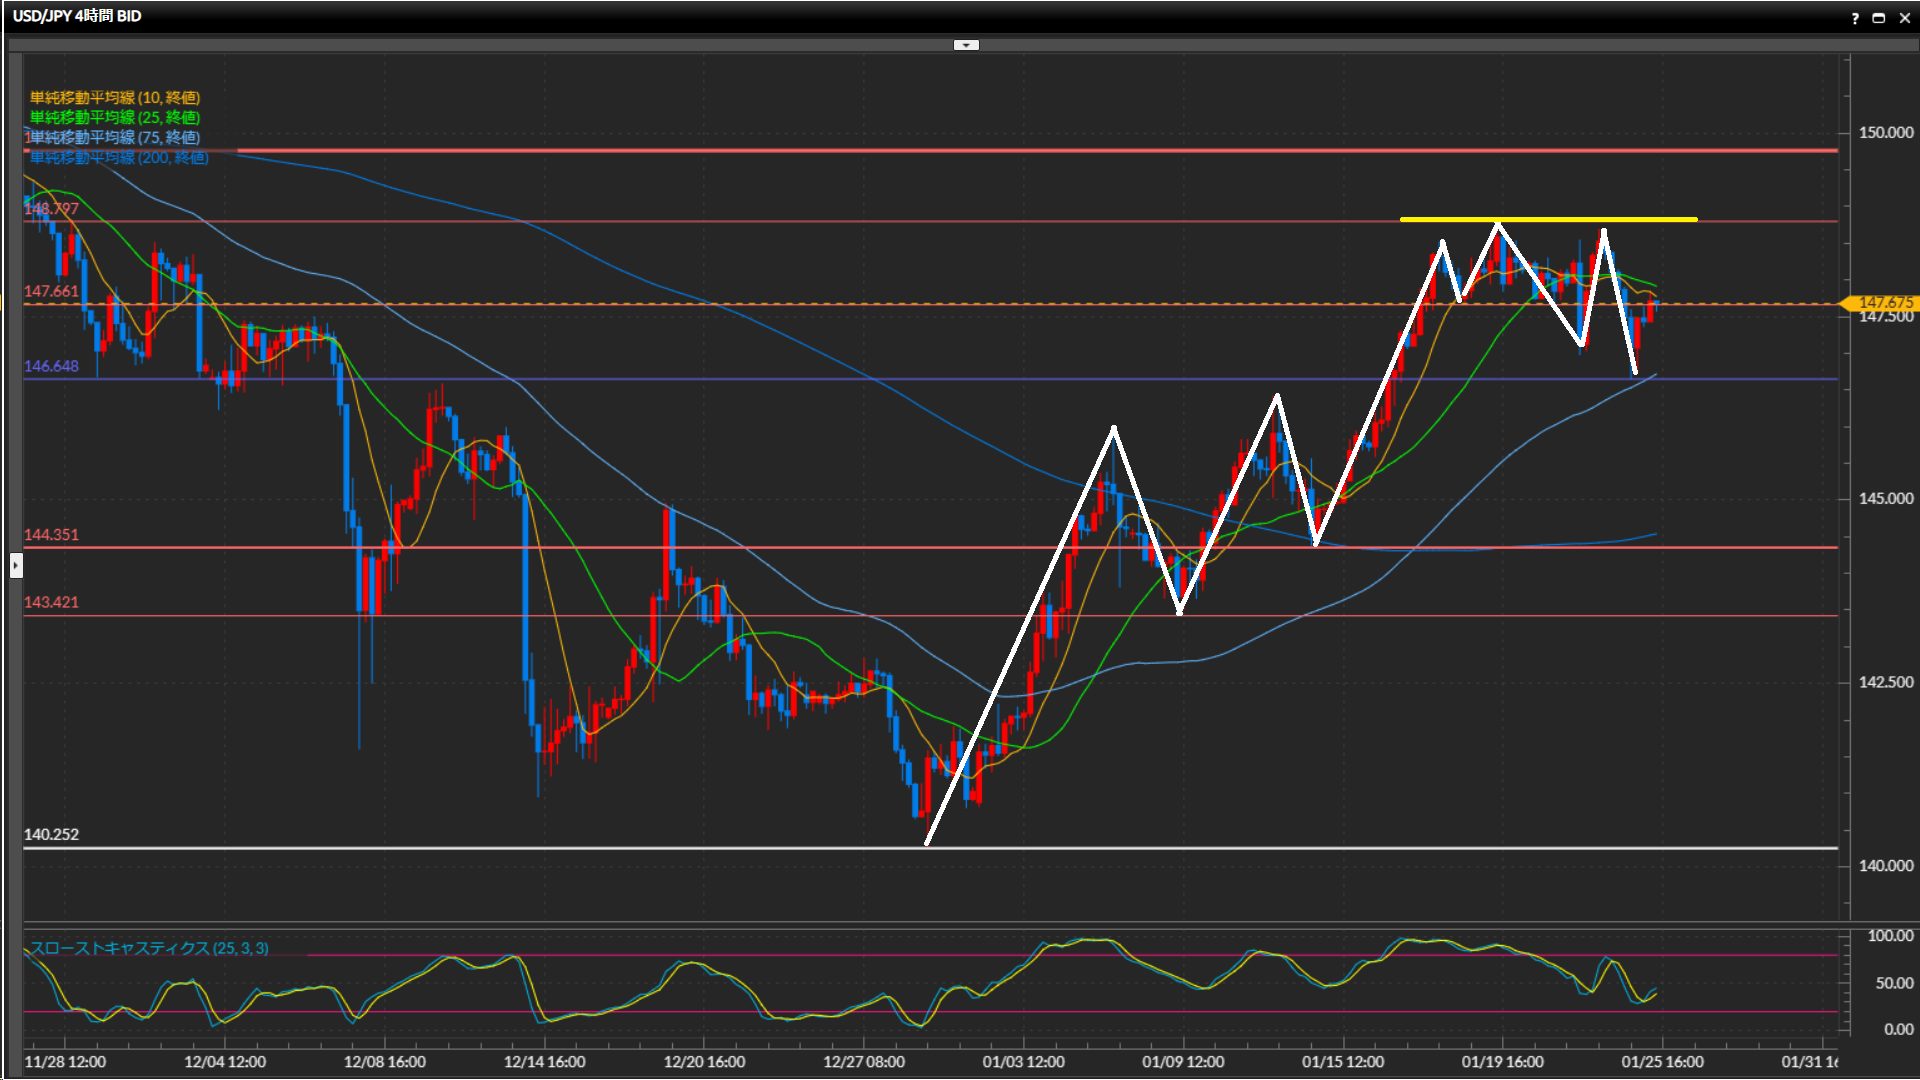The width and height of the screenshot is (1920, 1080).
Task: Click the 200-period moving average label
Action: click(x=120, y=158)
